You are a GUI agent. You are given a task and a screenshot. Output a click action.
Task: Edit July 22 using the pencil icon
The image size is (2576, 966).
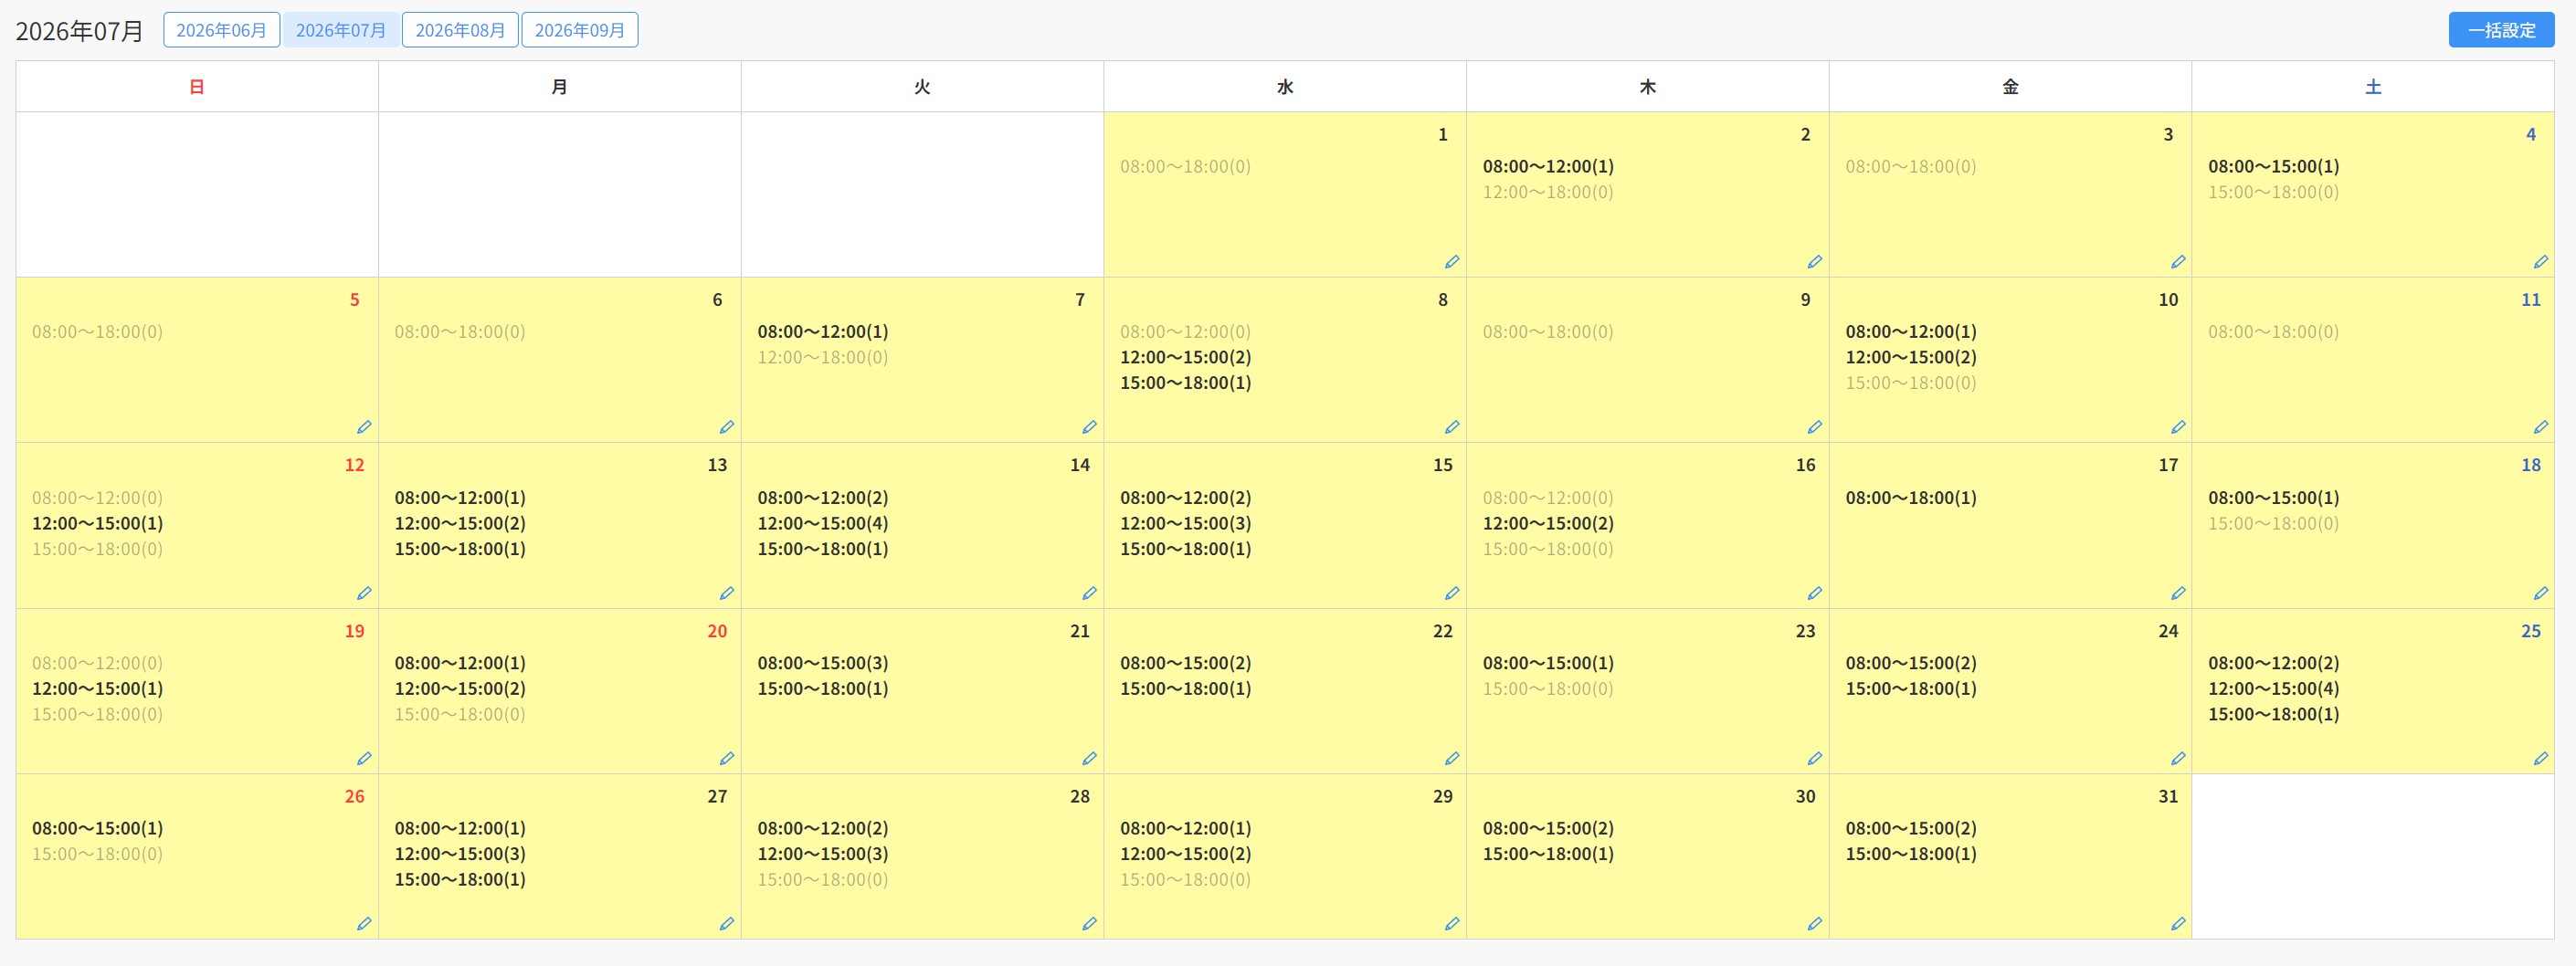[x=1452, y=758]
